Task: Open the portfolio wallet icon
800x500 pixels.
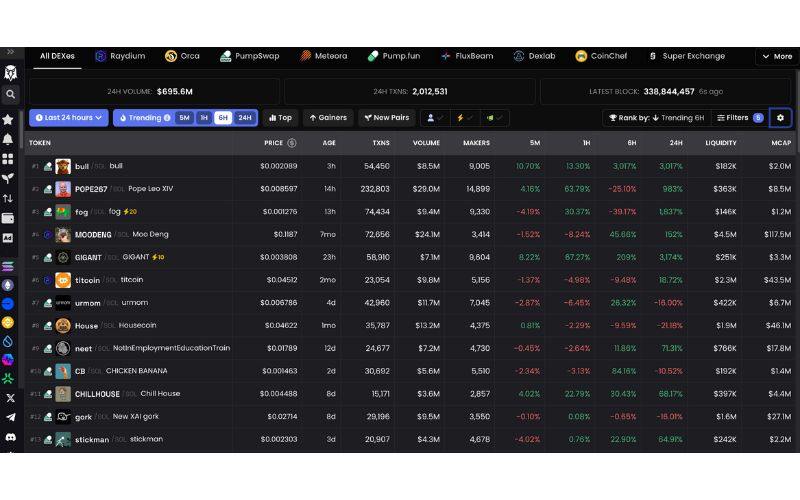Action: [x=8, y=218]
